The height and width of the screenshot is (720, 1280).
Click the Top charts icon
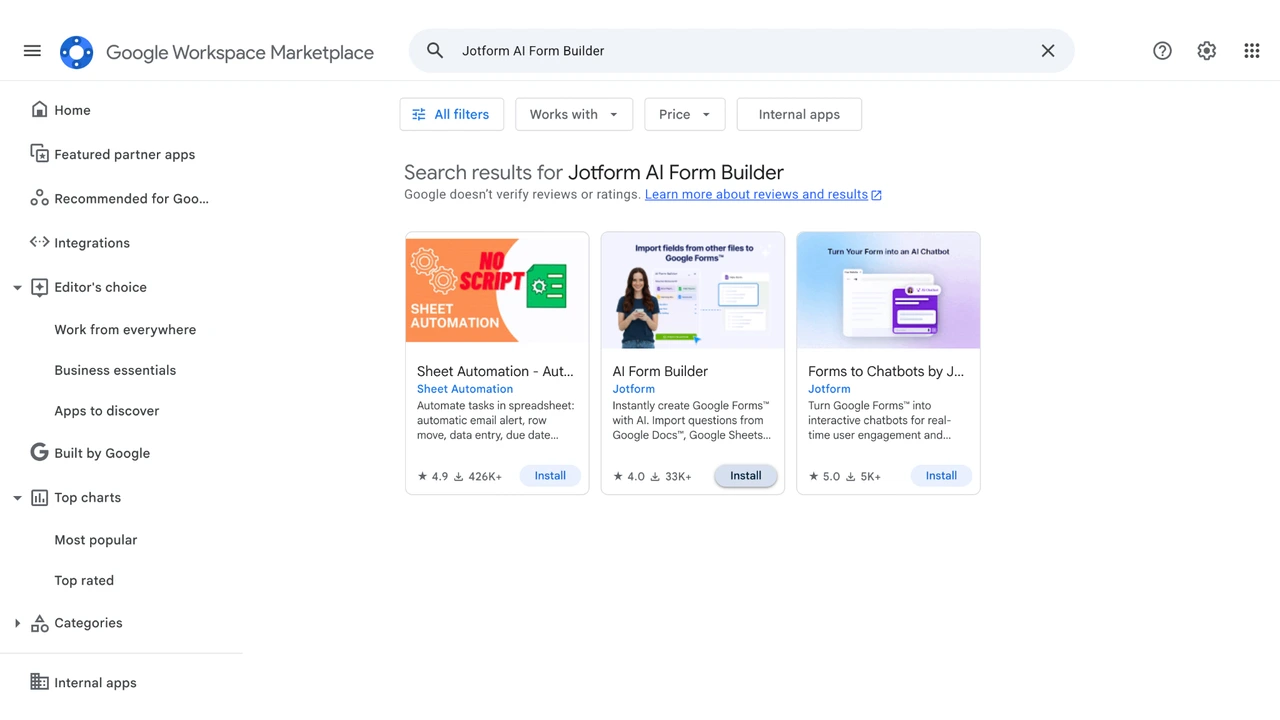click(39, 497)
